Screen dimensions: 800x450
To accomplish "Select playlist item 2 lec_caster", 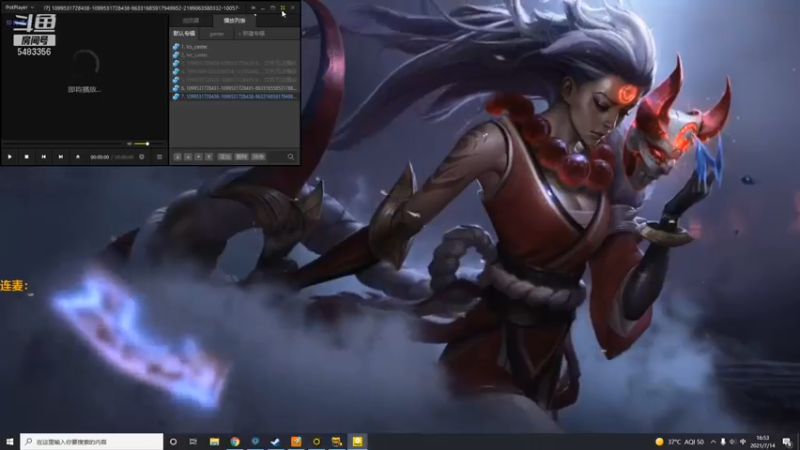I will click(235, 55).
